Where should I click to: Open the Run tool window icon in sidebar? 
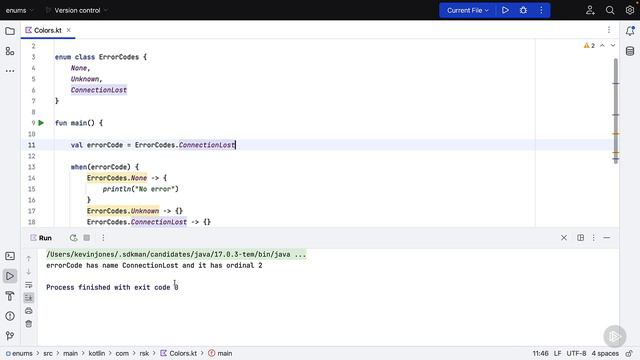pos(10,276)
